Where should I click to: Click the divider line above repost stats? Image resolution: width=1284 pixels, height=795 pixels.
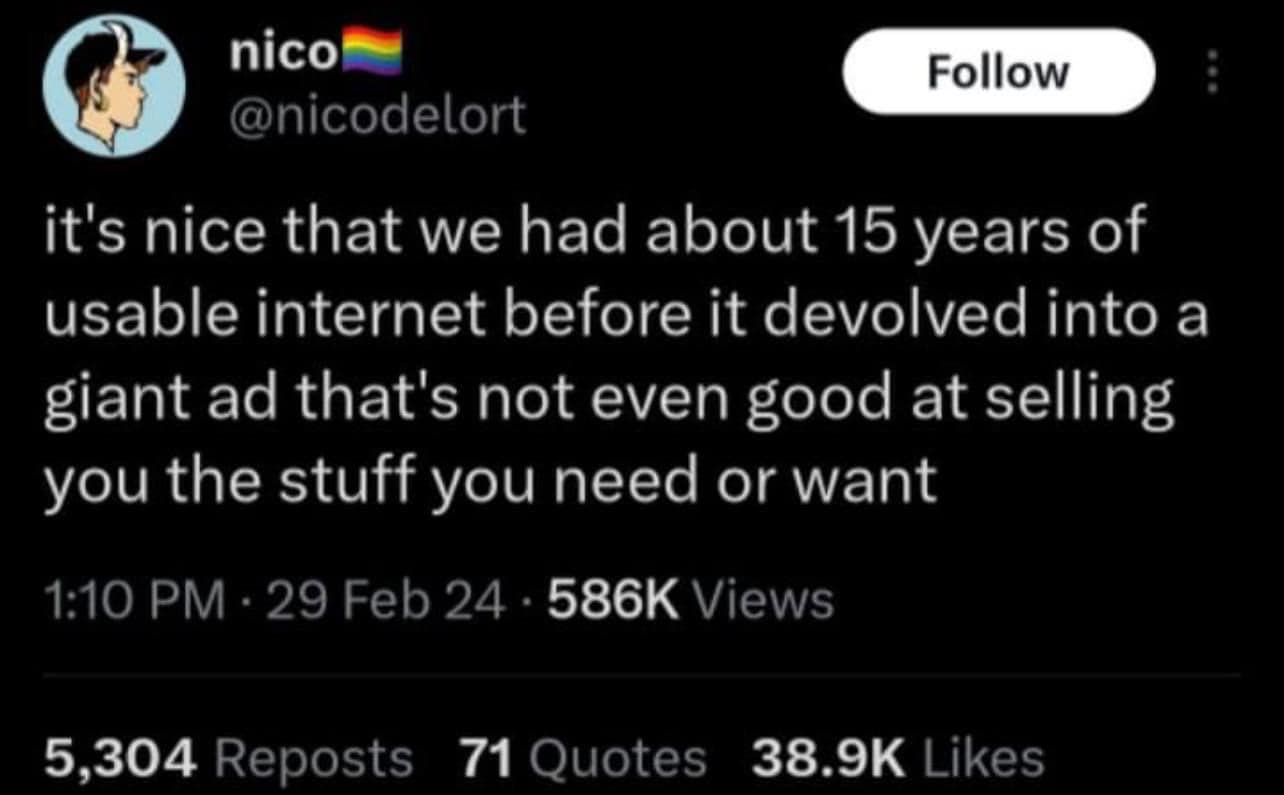(x=642, y=676)
